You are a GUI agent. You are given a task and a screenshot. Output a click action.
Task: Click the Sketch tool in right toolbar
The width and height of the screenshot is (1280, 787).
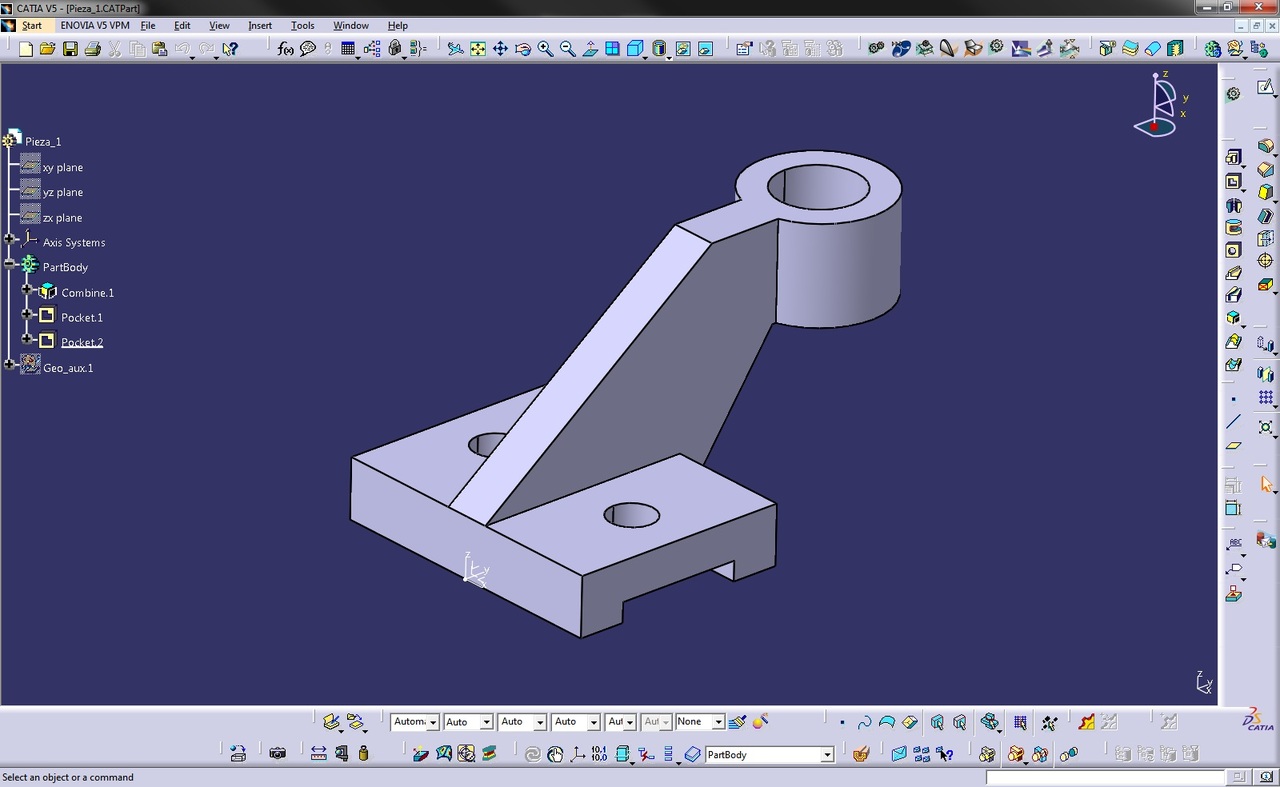pyautogui.click(x=1266, y=88)
